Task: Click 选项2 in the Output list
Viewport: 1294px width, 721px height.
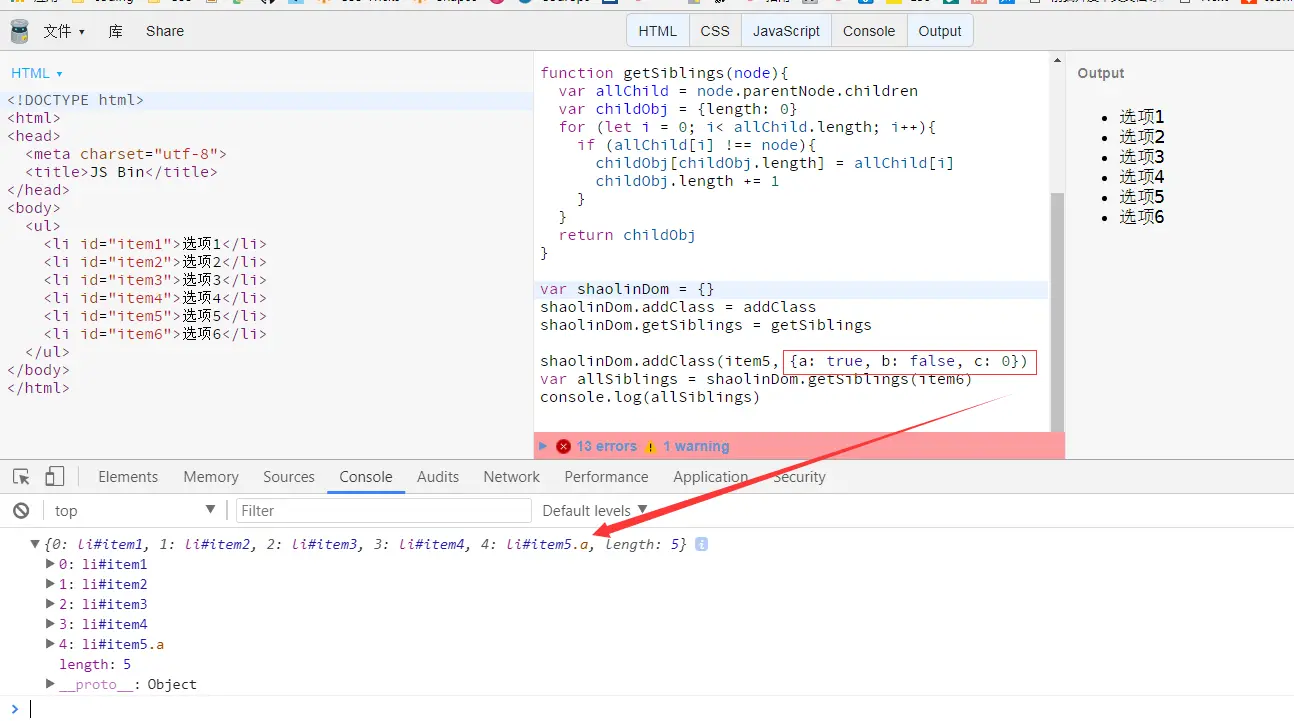Action: click(x=1142, y=137)
